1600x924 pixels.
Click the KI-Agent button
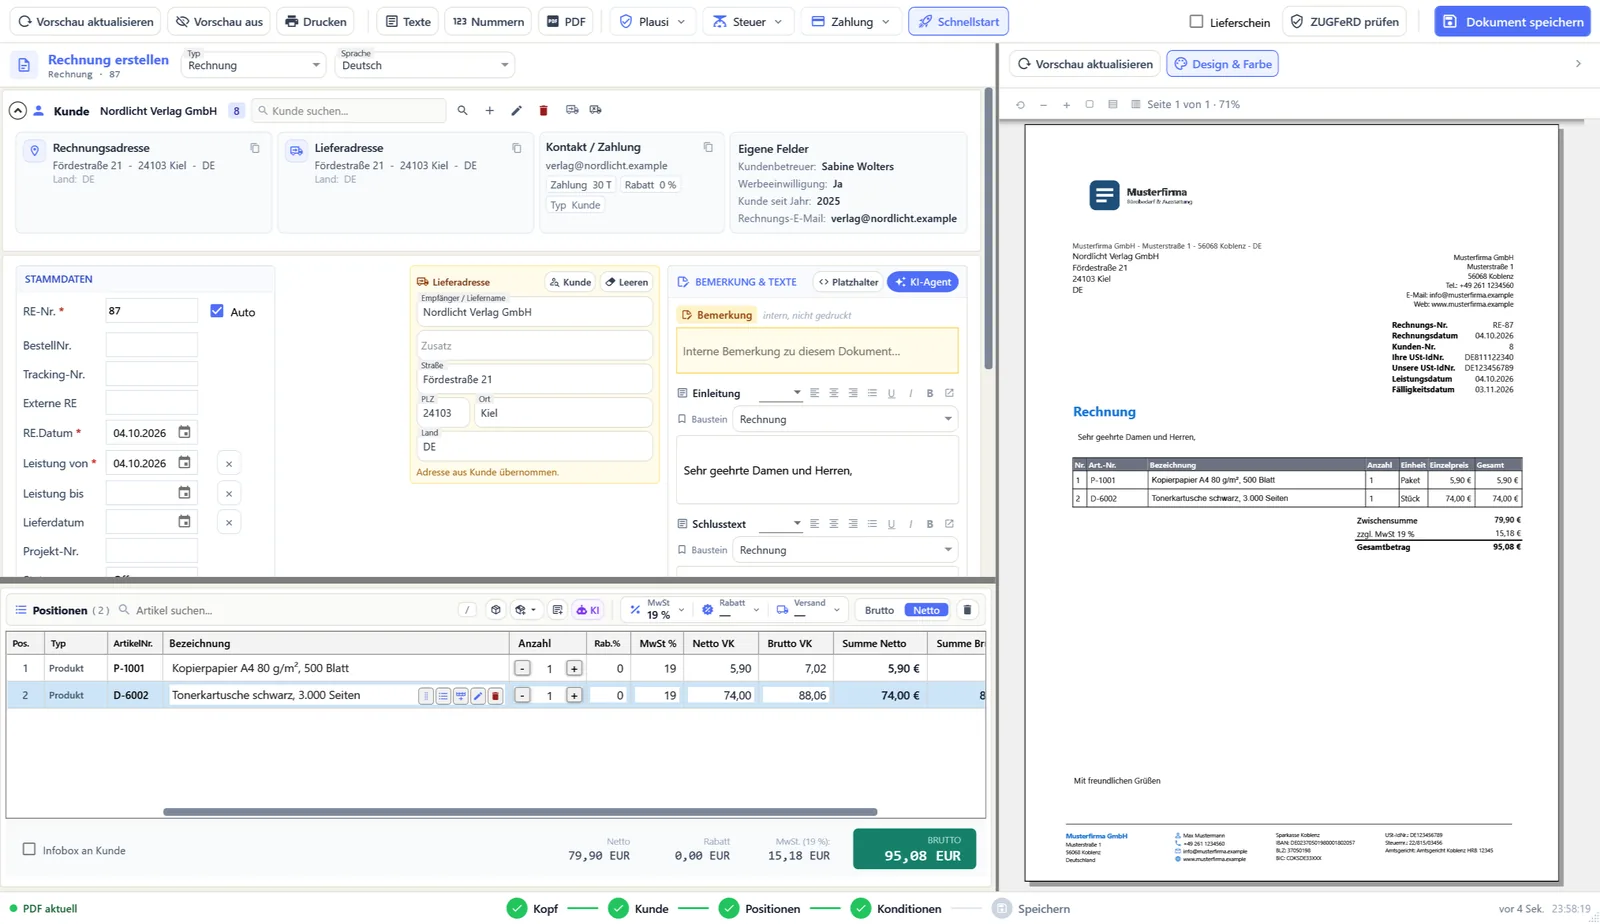pyautogui.click(x=922, y=282)
